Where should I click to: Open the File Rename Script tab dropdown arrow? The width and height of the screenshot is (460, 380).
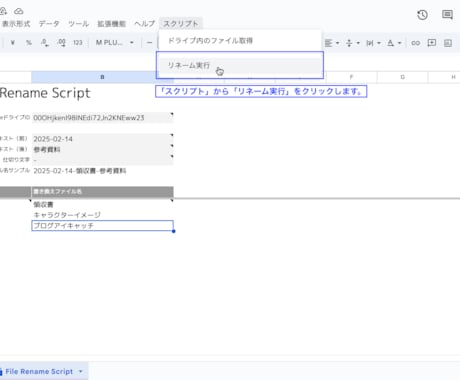pyautogui.click(x=81, y=371)
